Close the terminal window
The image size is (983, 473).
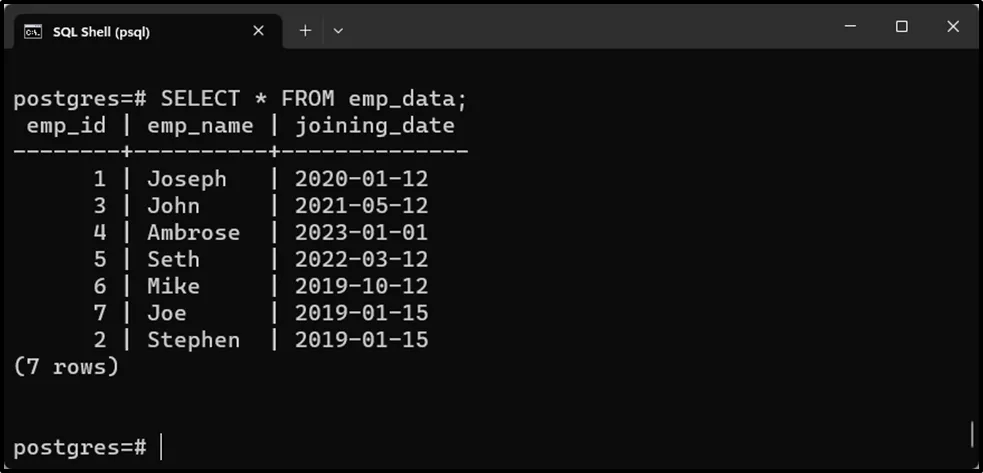click(x=952, y=27)
